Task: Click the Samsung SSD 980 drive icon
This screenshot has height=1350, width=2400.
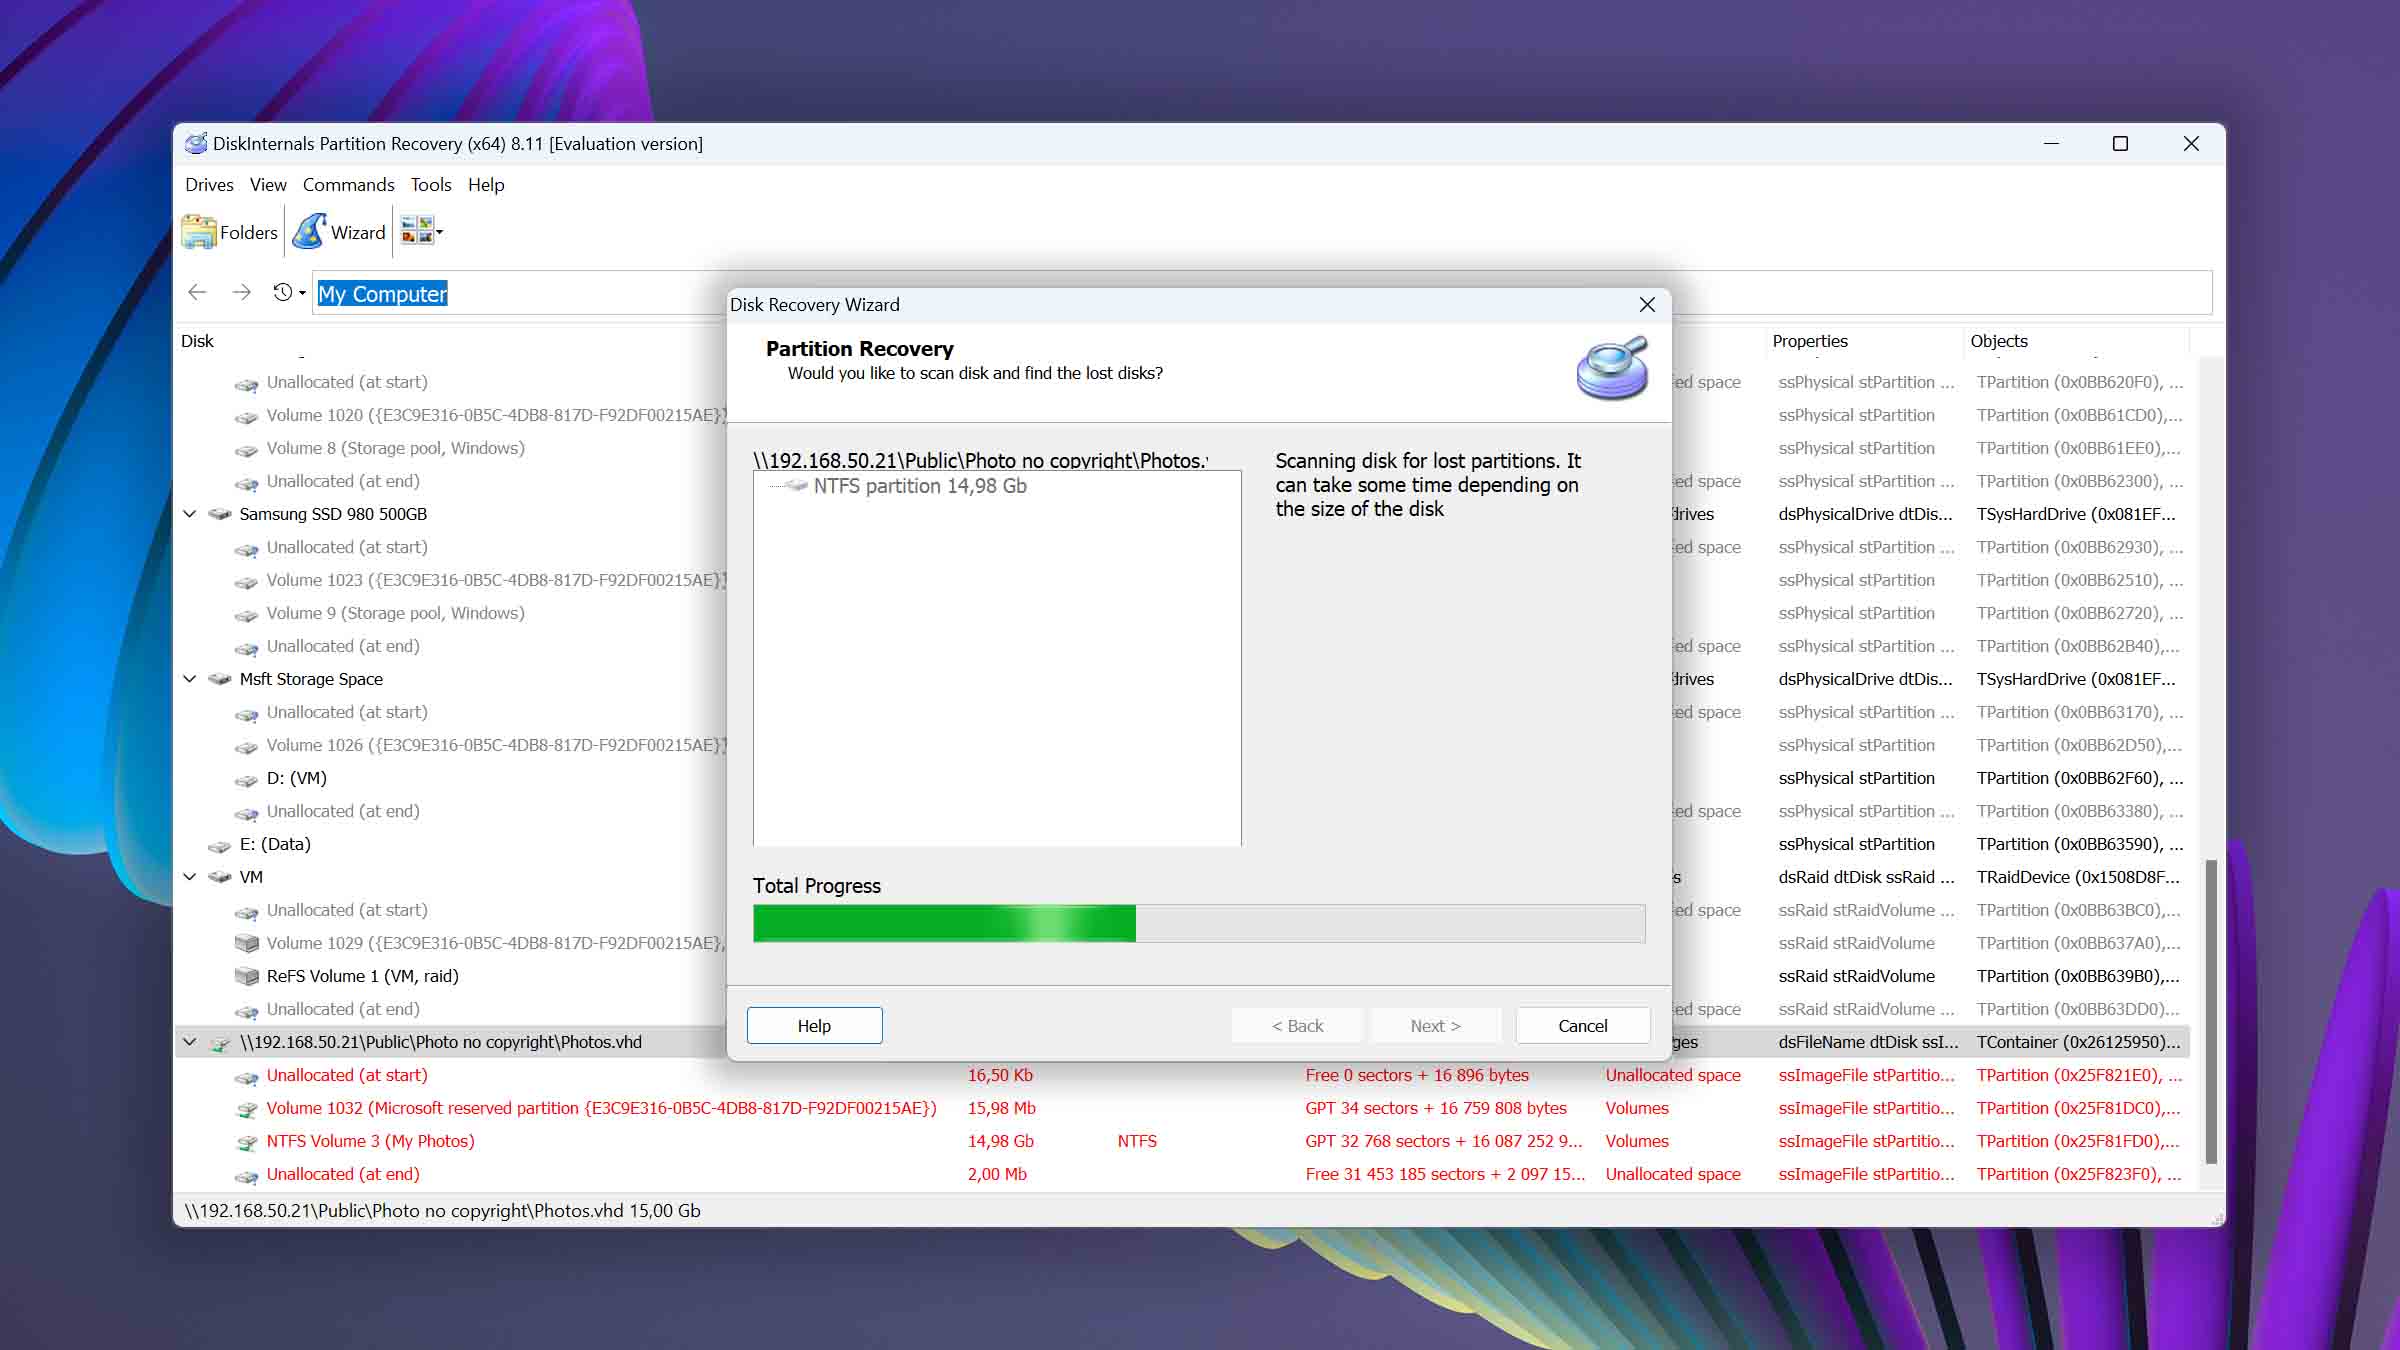Action: (220, 514)
